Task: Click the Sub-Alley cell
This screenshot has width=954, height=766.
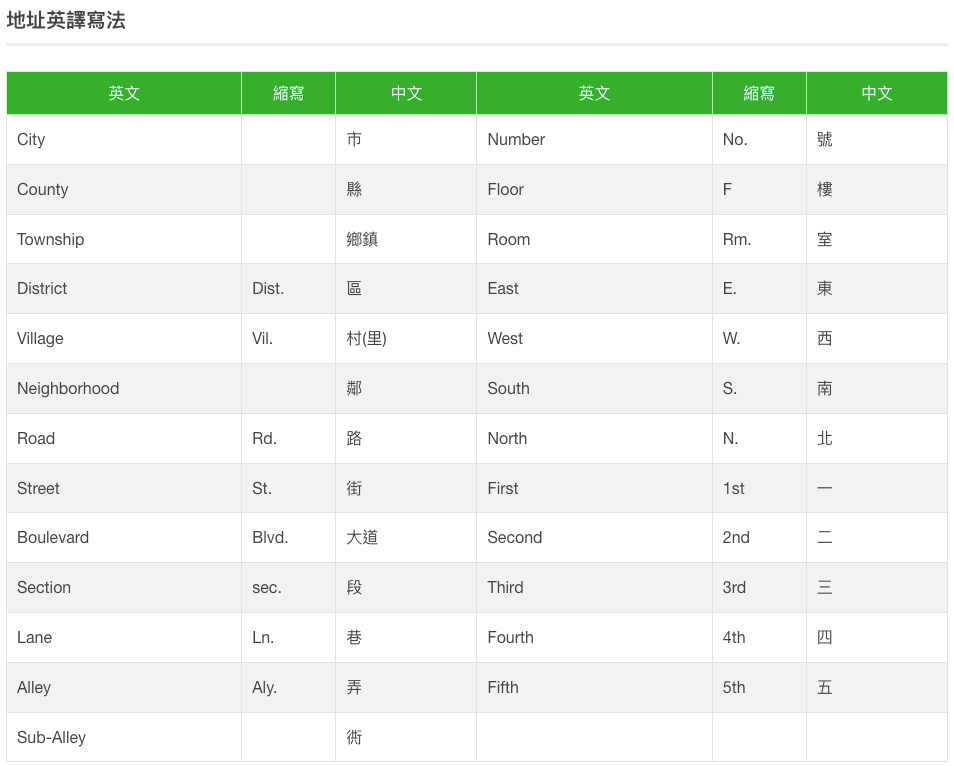Action: [52, 737]
